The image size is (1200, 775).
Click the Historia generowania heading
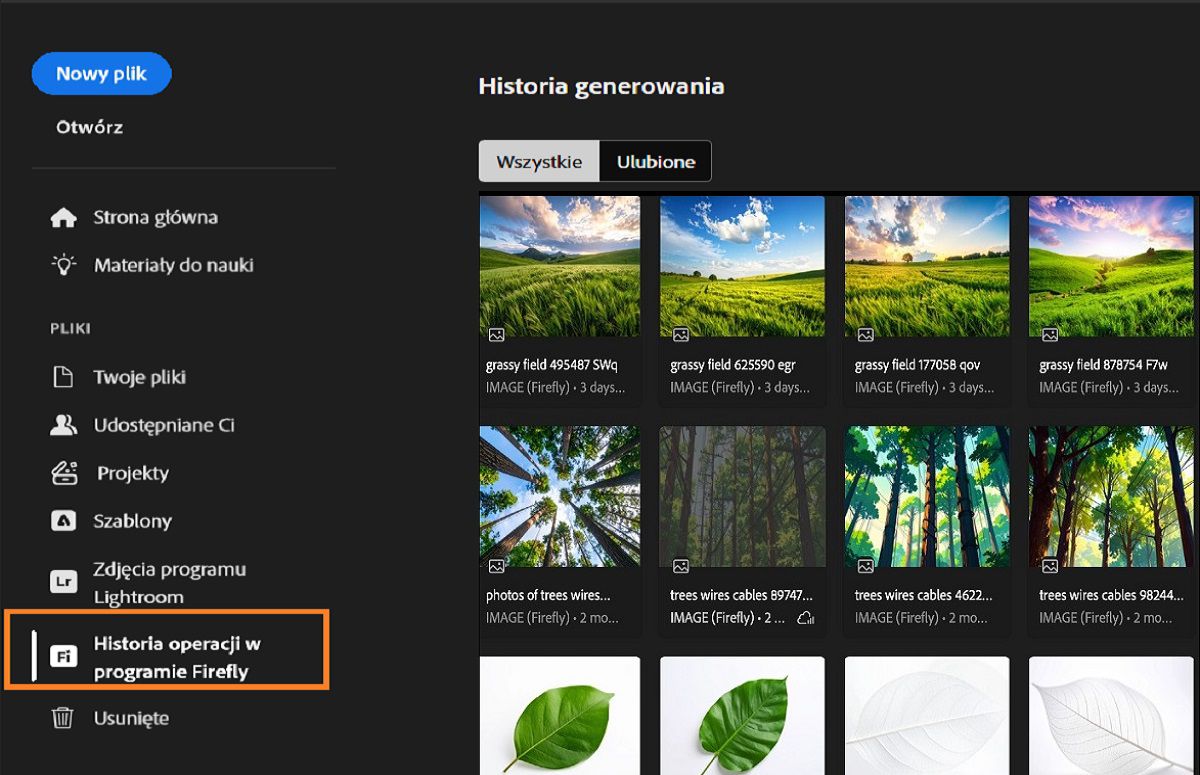pyautogui.click(x=601, y=86)
